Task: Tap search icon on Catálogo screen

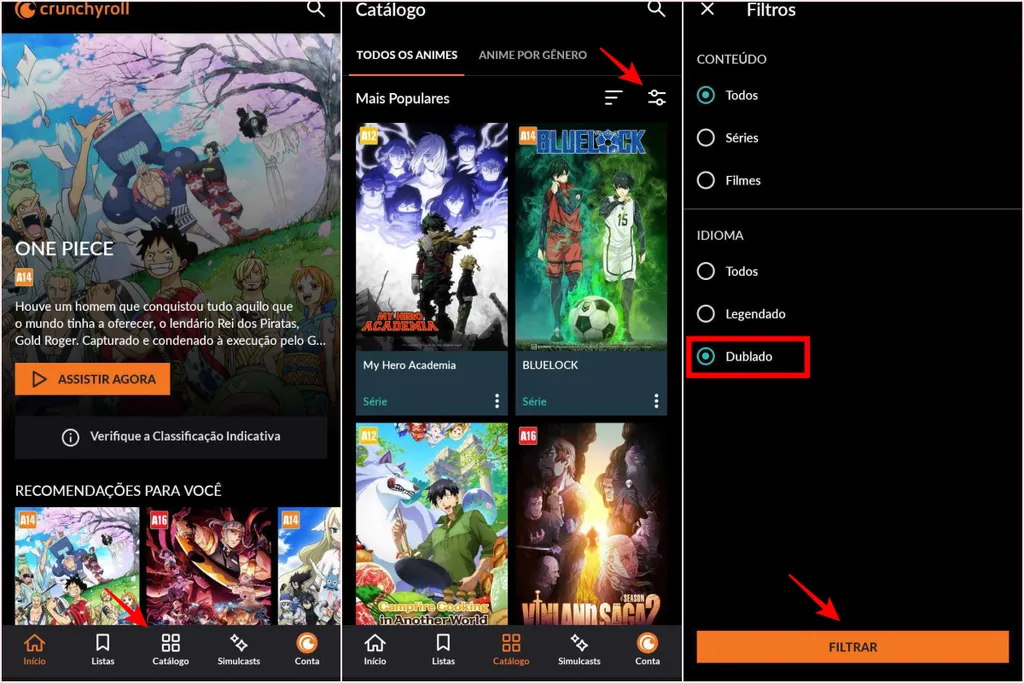Action: point(656,9)
